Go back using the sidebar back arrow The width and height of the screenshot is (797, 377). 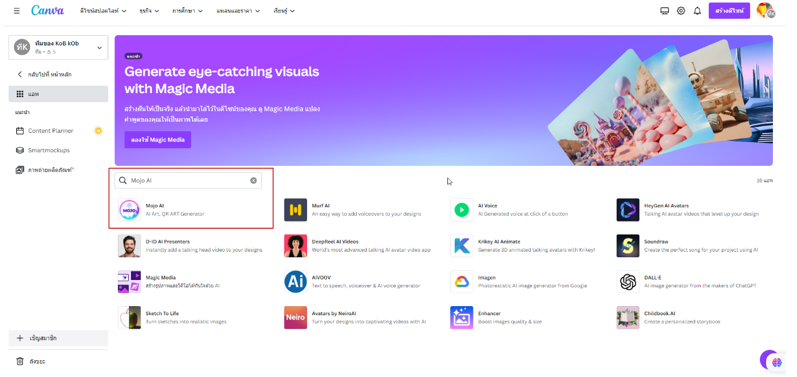pos(20,74)
